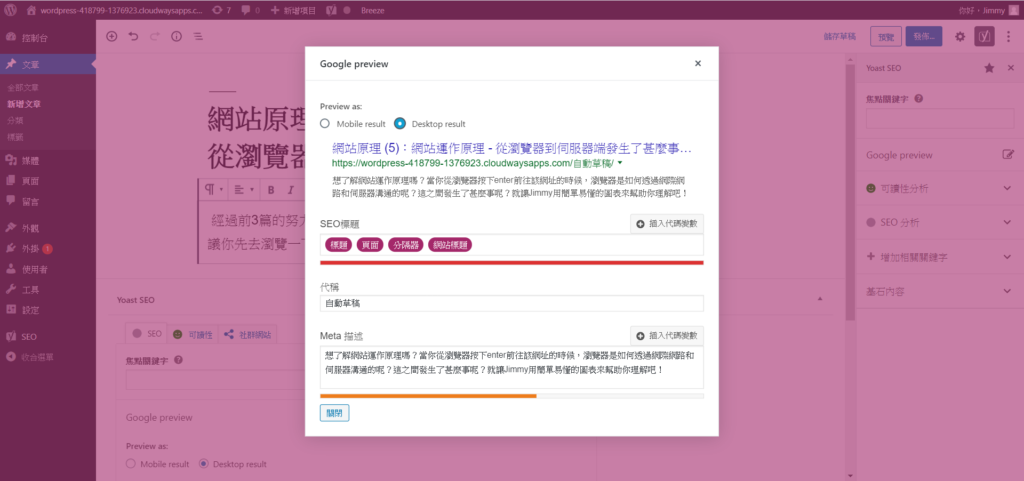Viewport: 1024px width, 481px height.
Task: Click the add block plus icon
Action: coord(112,37)
